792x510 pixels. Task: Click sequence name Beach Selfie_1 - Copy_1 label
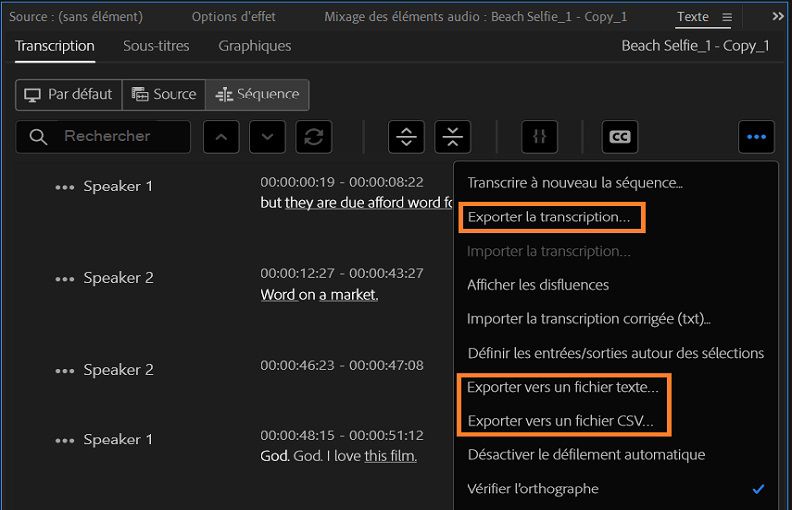pos(695,46)
